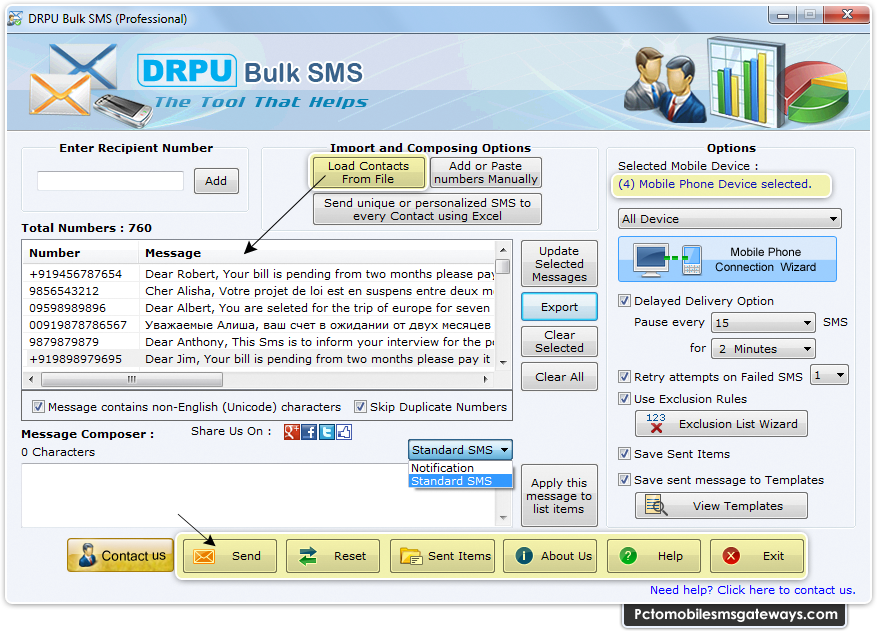Click the folder icon on Sent Items

click(x=411, y=556)
